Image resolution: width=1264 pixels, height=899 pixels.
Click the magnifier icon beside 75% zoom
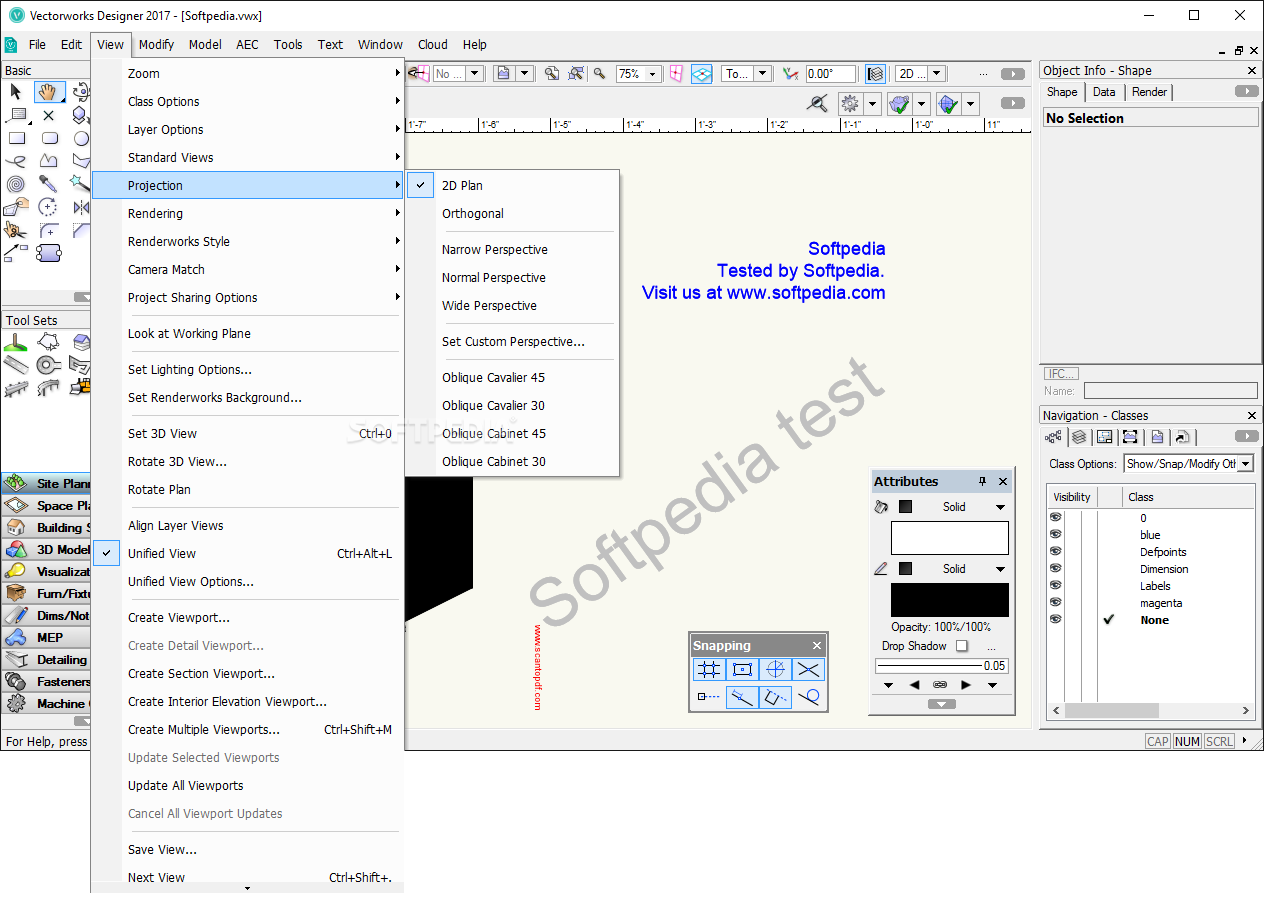coord(600,73)
